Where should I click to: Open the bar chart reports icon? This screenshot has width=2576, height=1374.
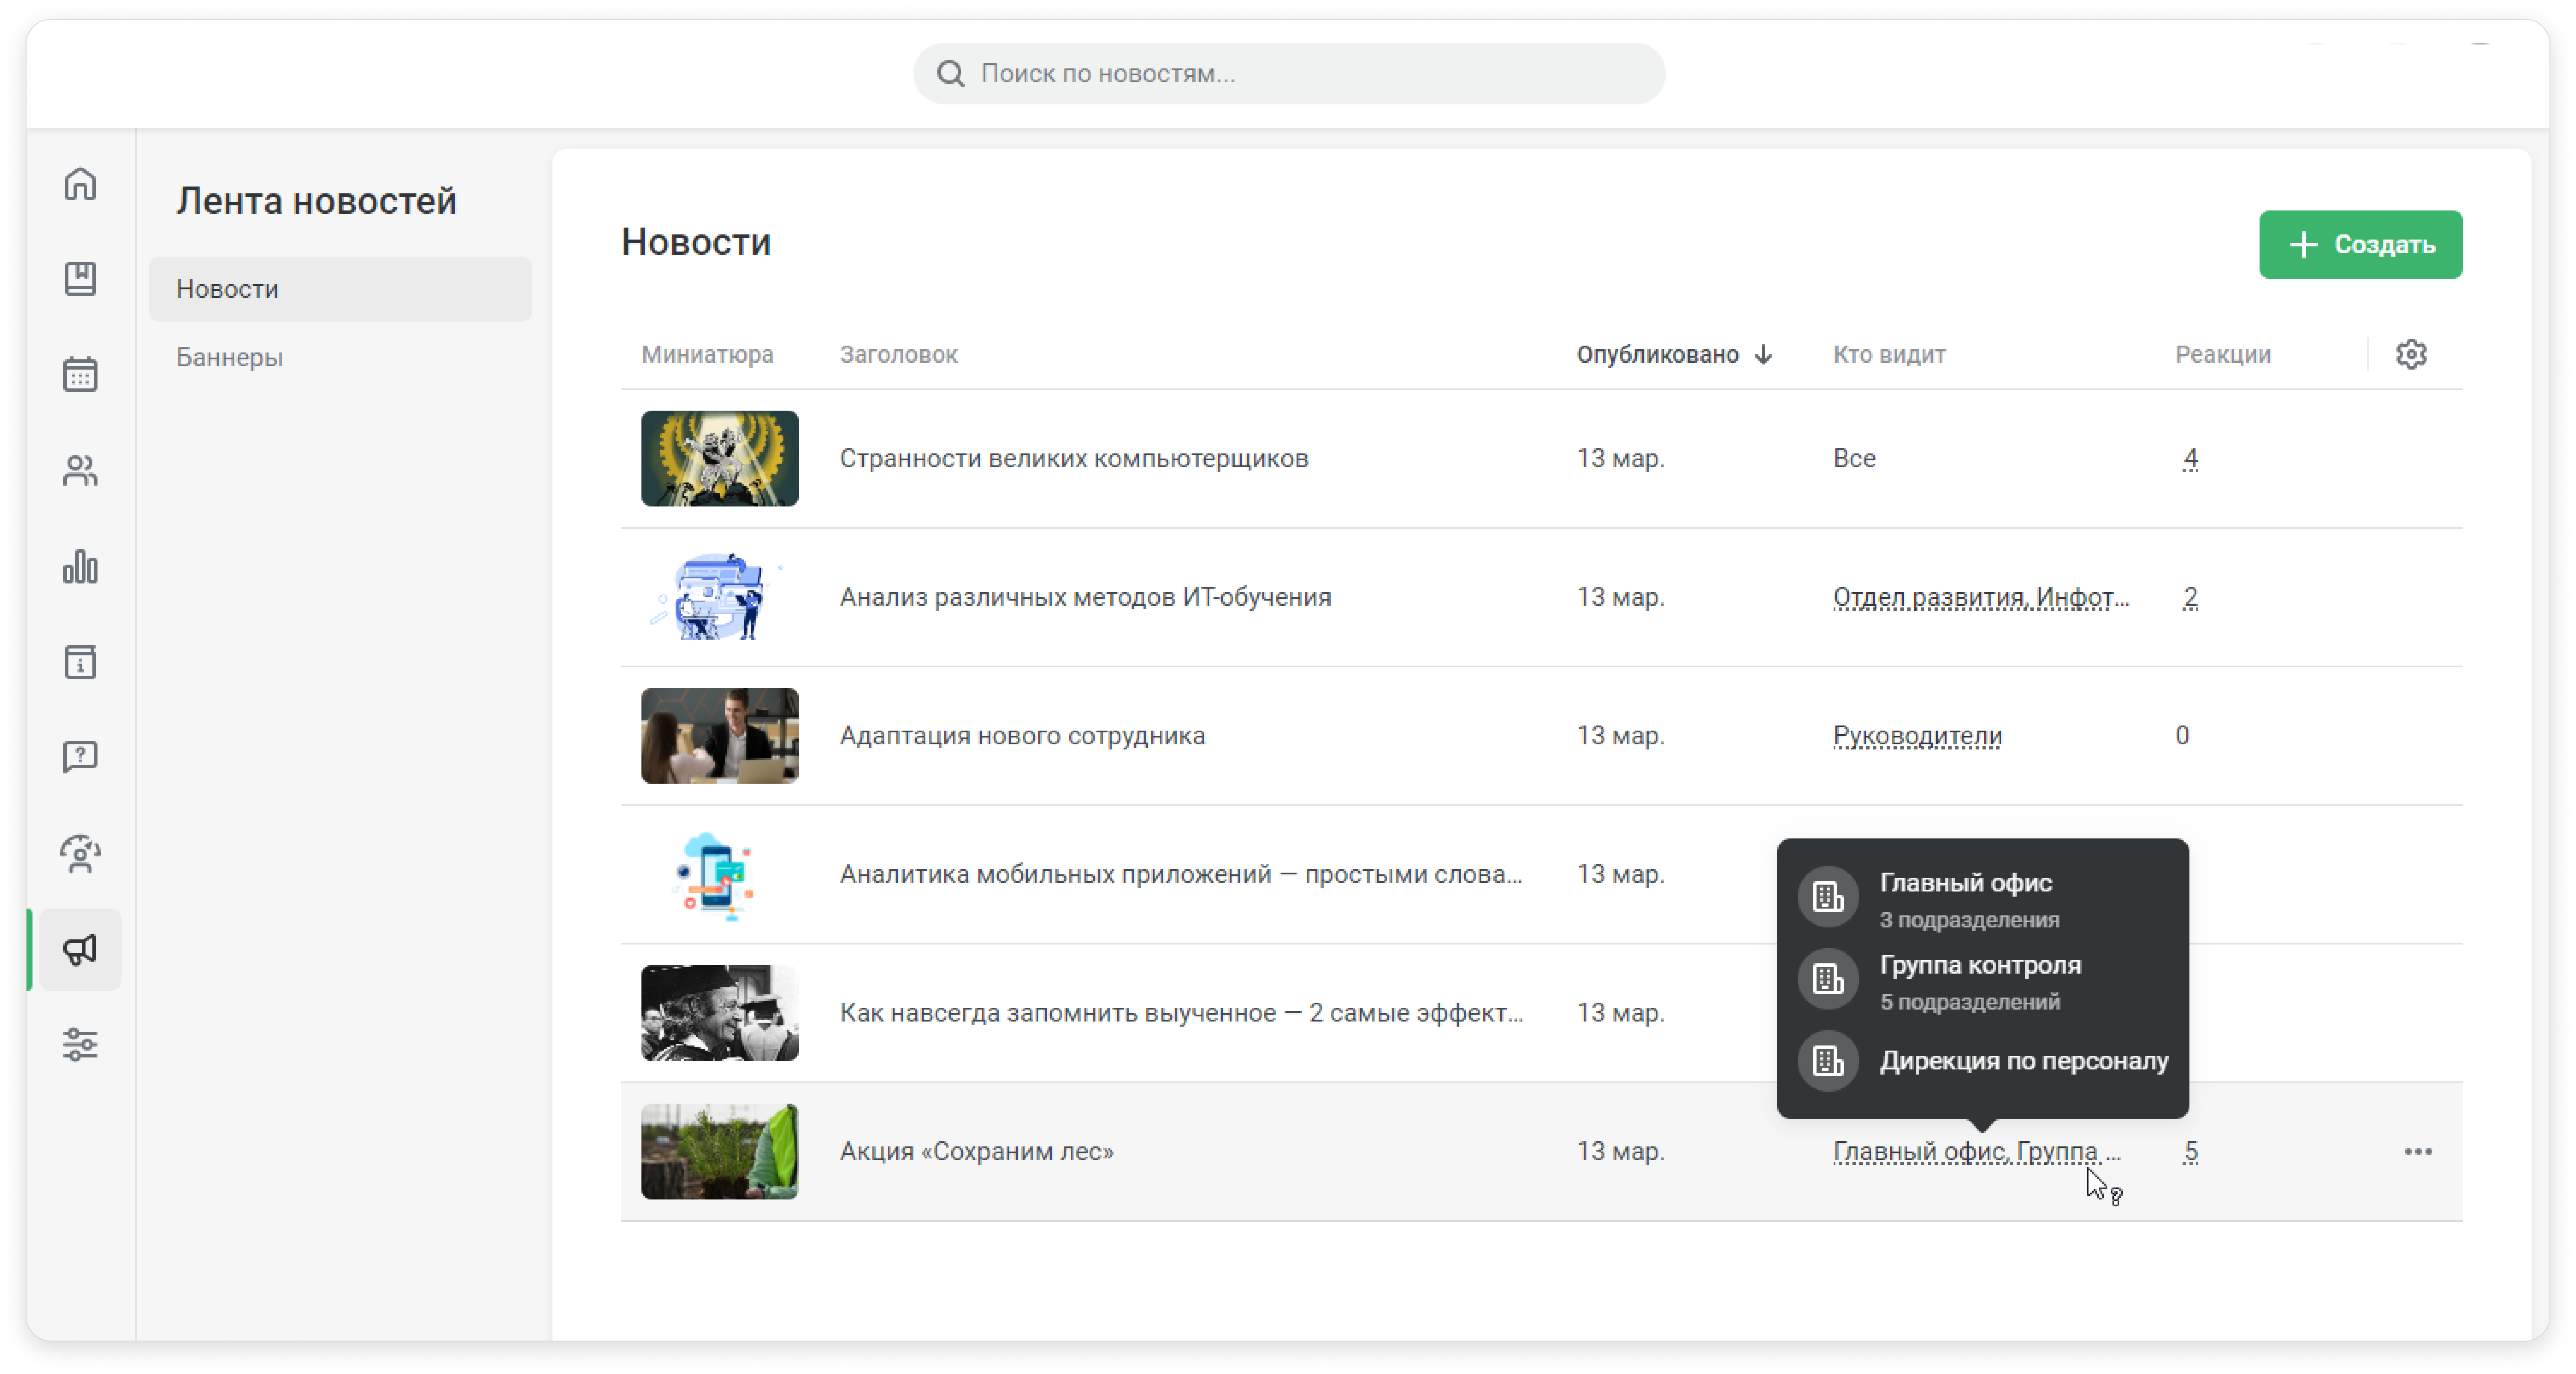[x=80, y=566]
